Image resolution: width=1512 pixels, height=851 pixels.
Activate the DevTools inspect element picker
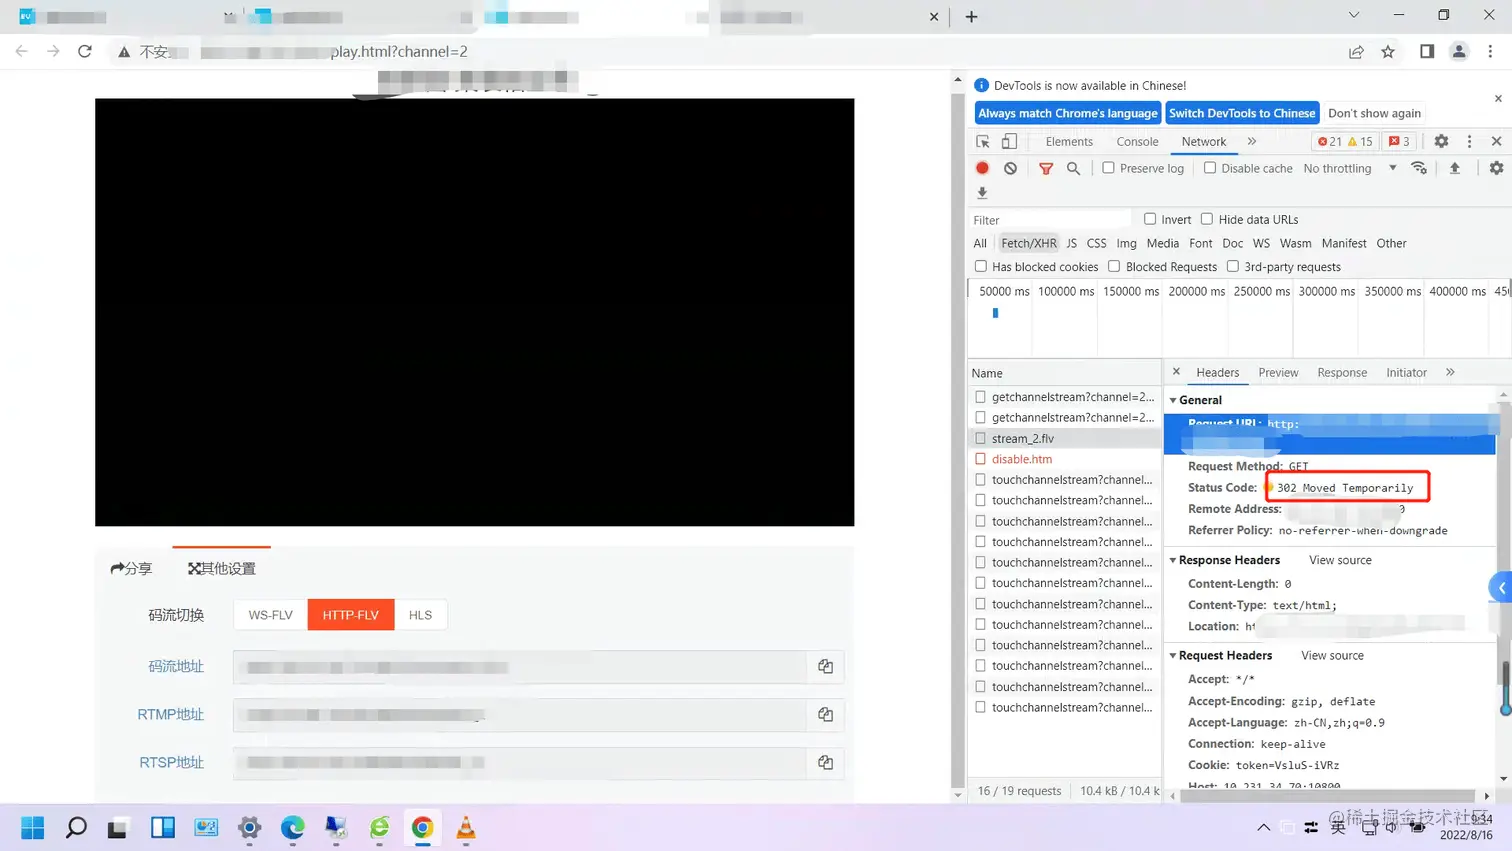coord(983,142)
